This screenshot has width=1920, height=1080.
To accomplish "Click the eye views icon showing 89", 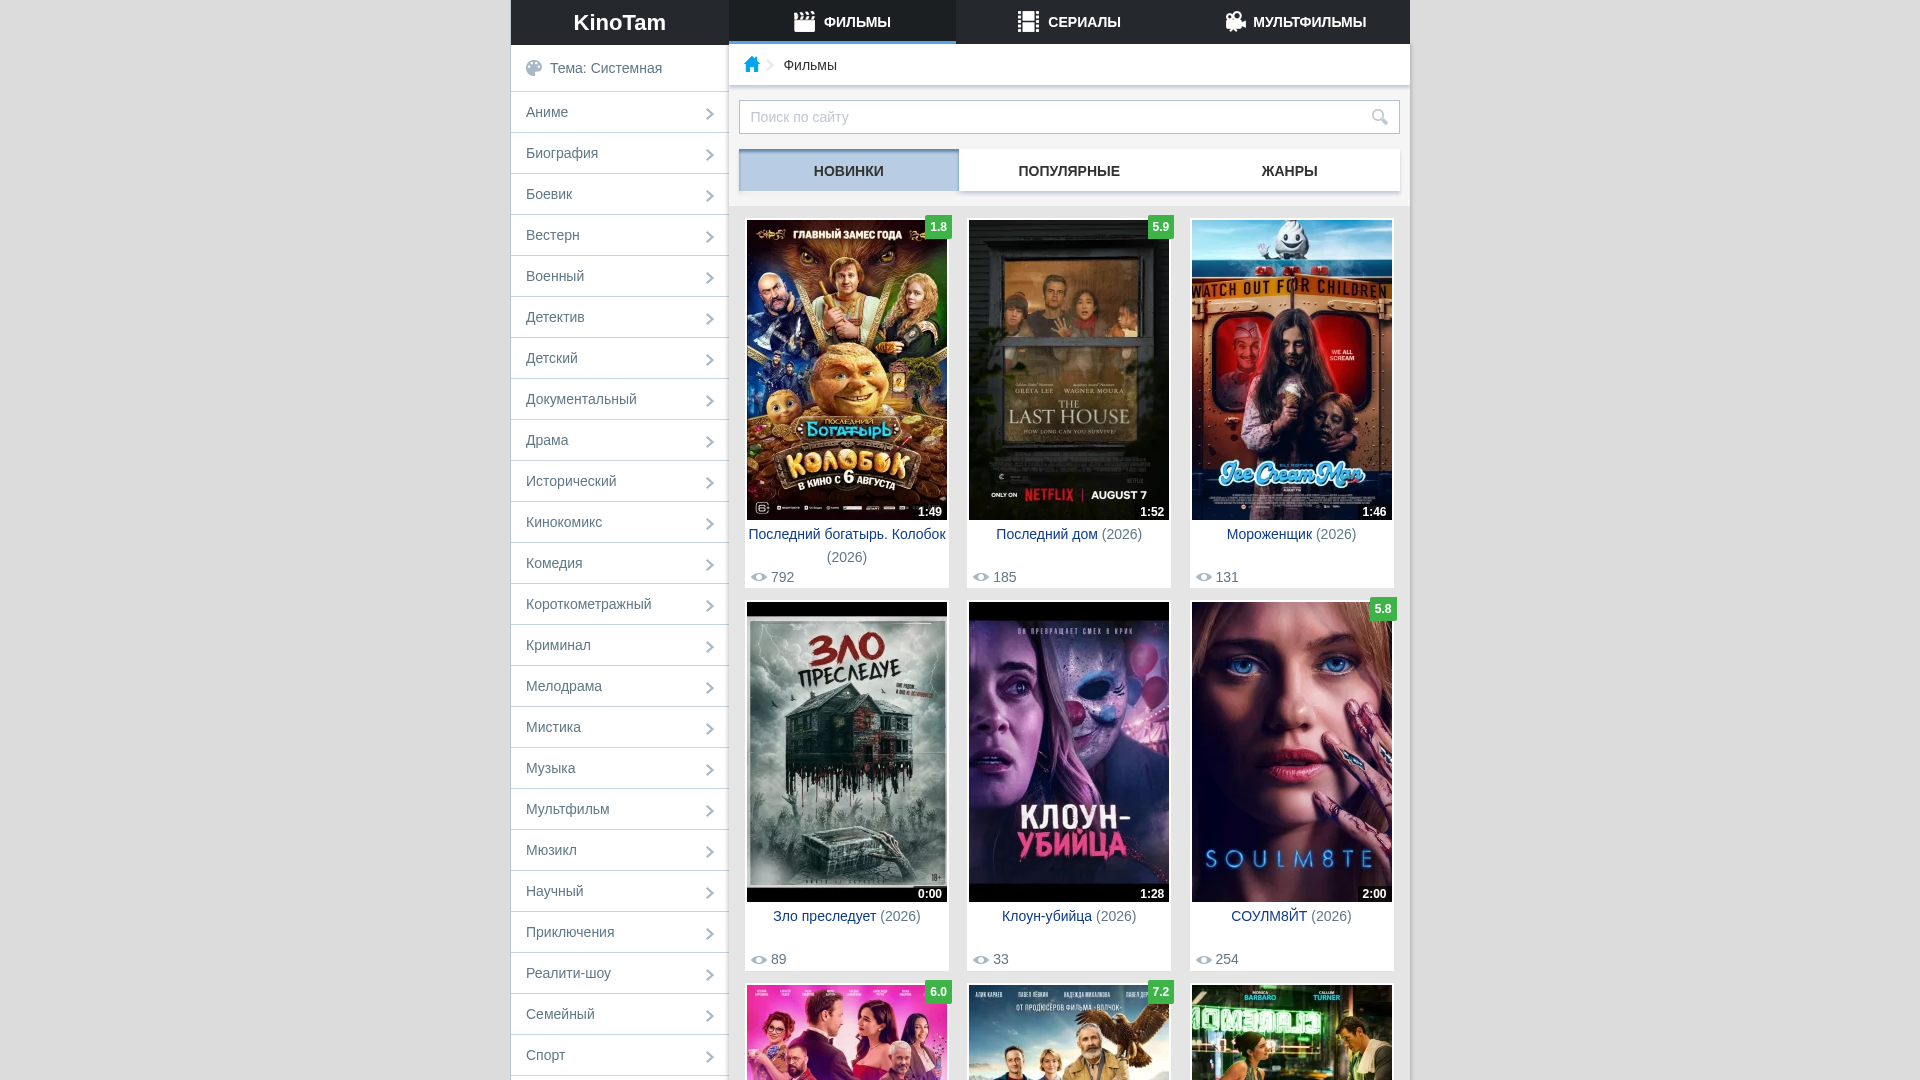I will tap(759, 959).
